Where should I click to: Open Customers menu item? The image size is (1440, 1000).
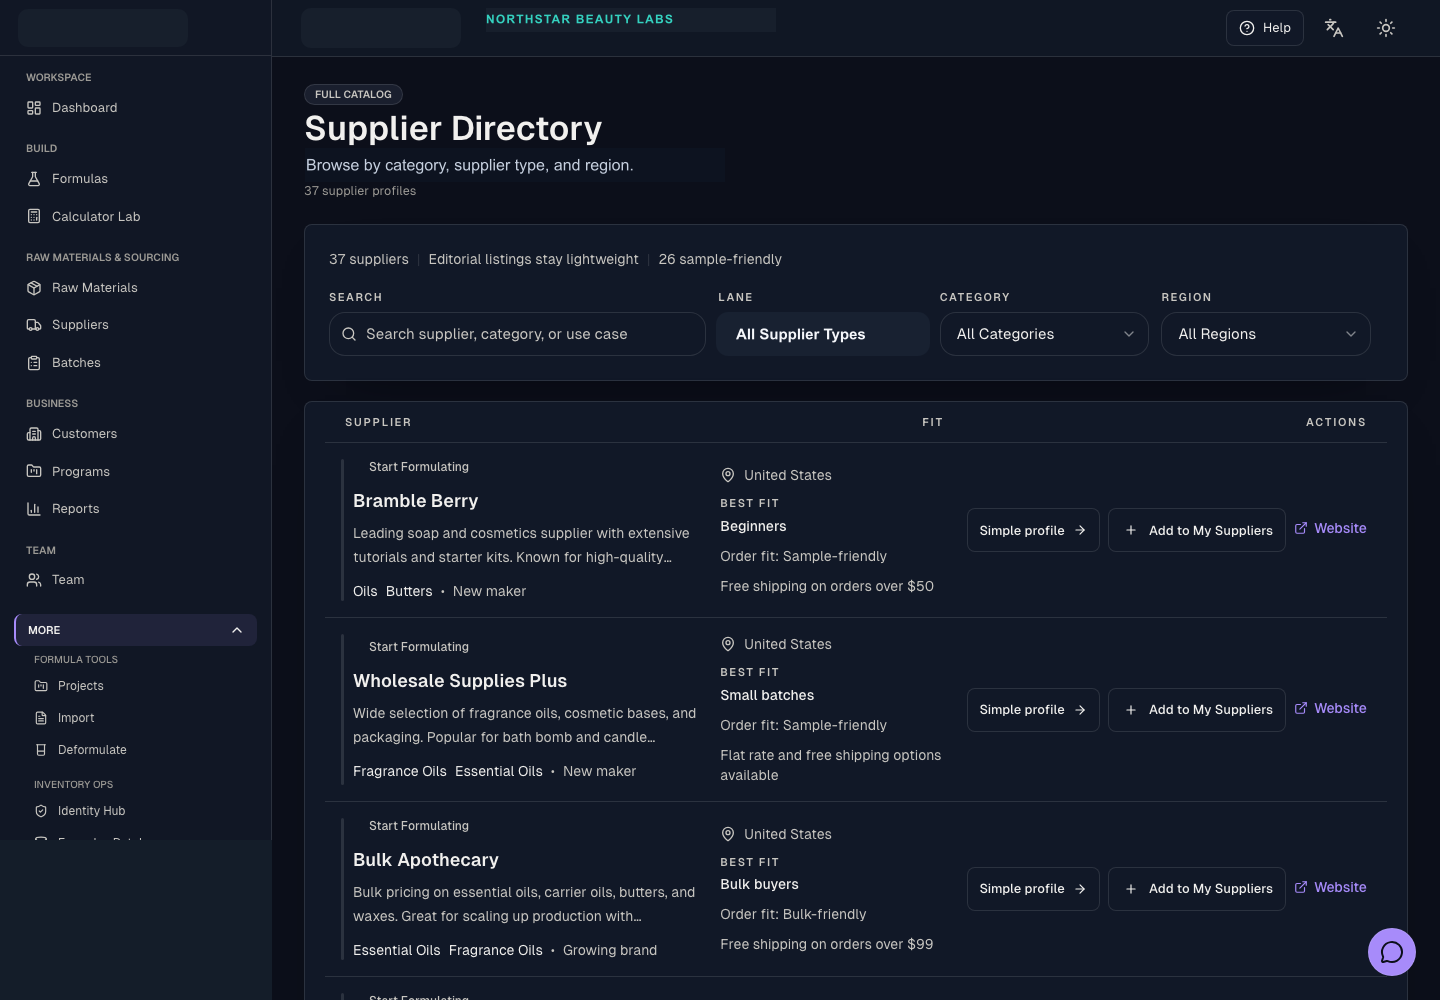pyautogui.click(x=84, y=434)
